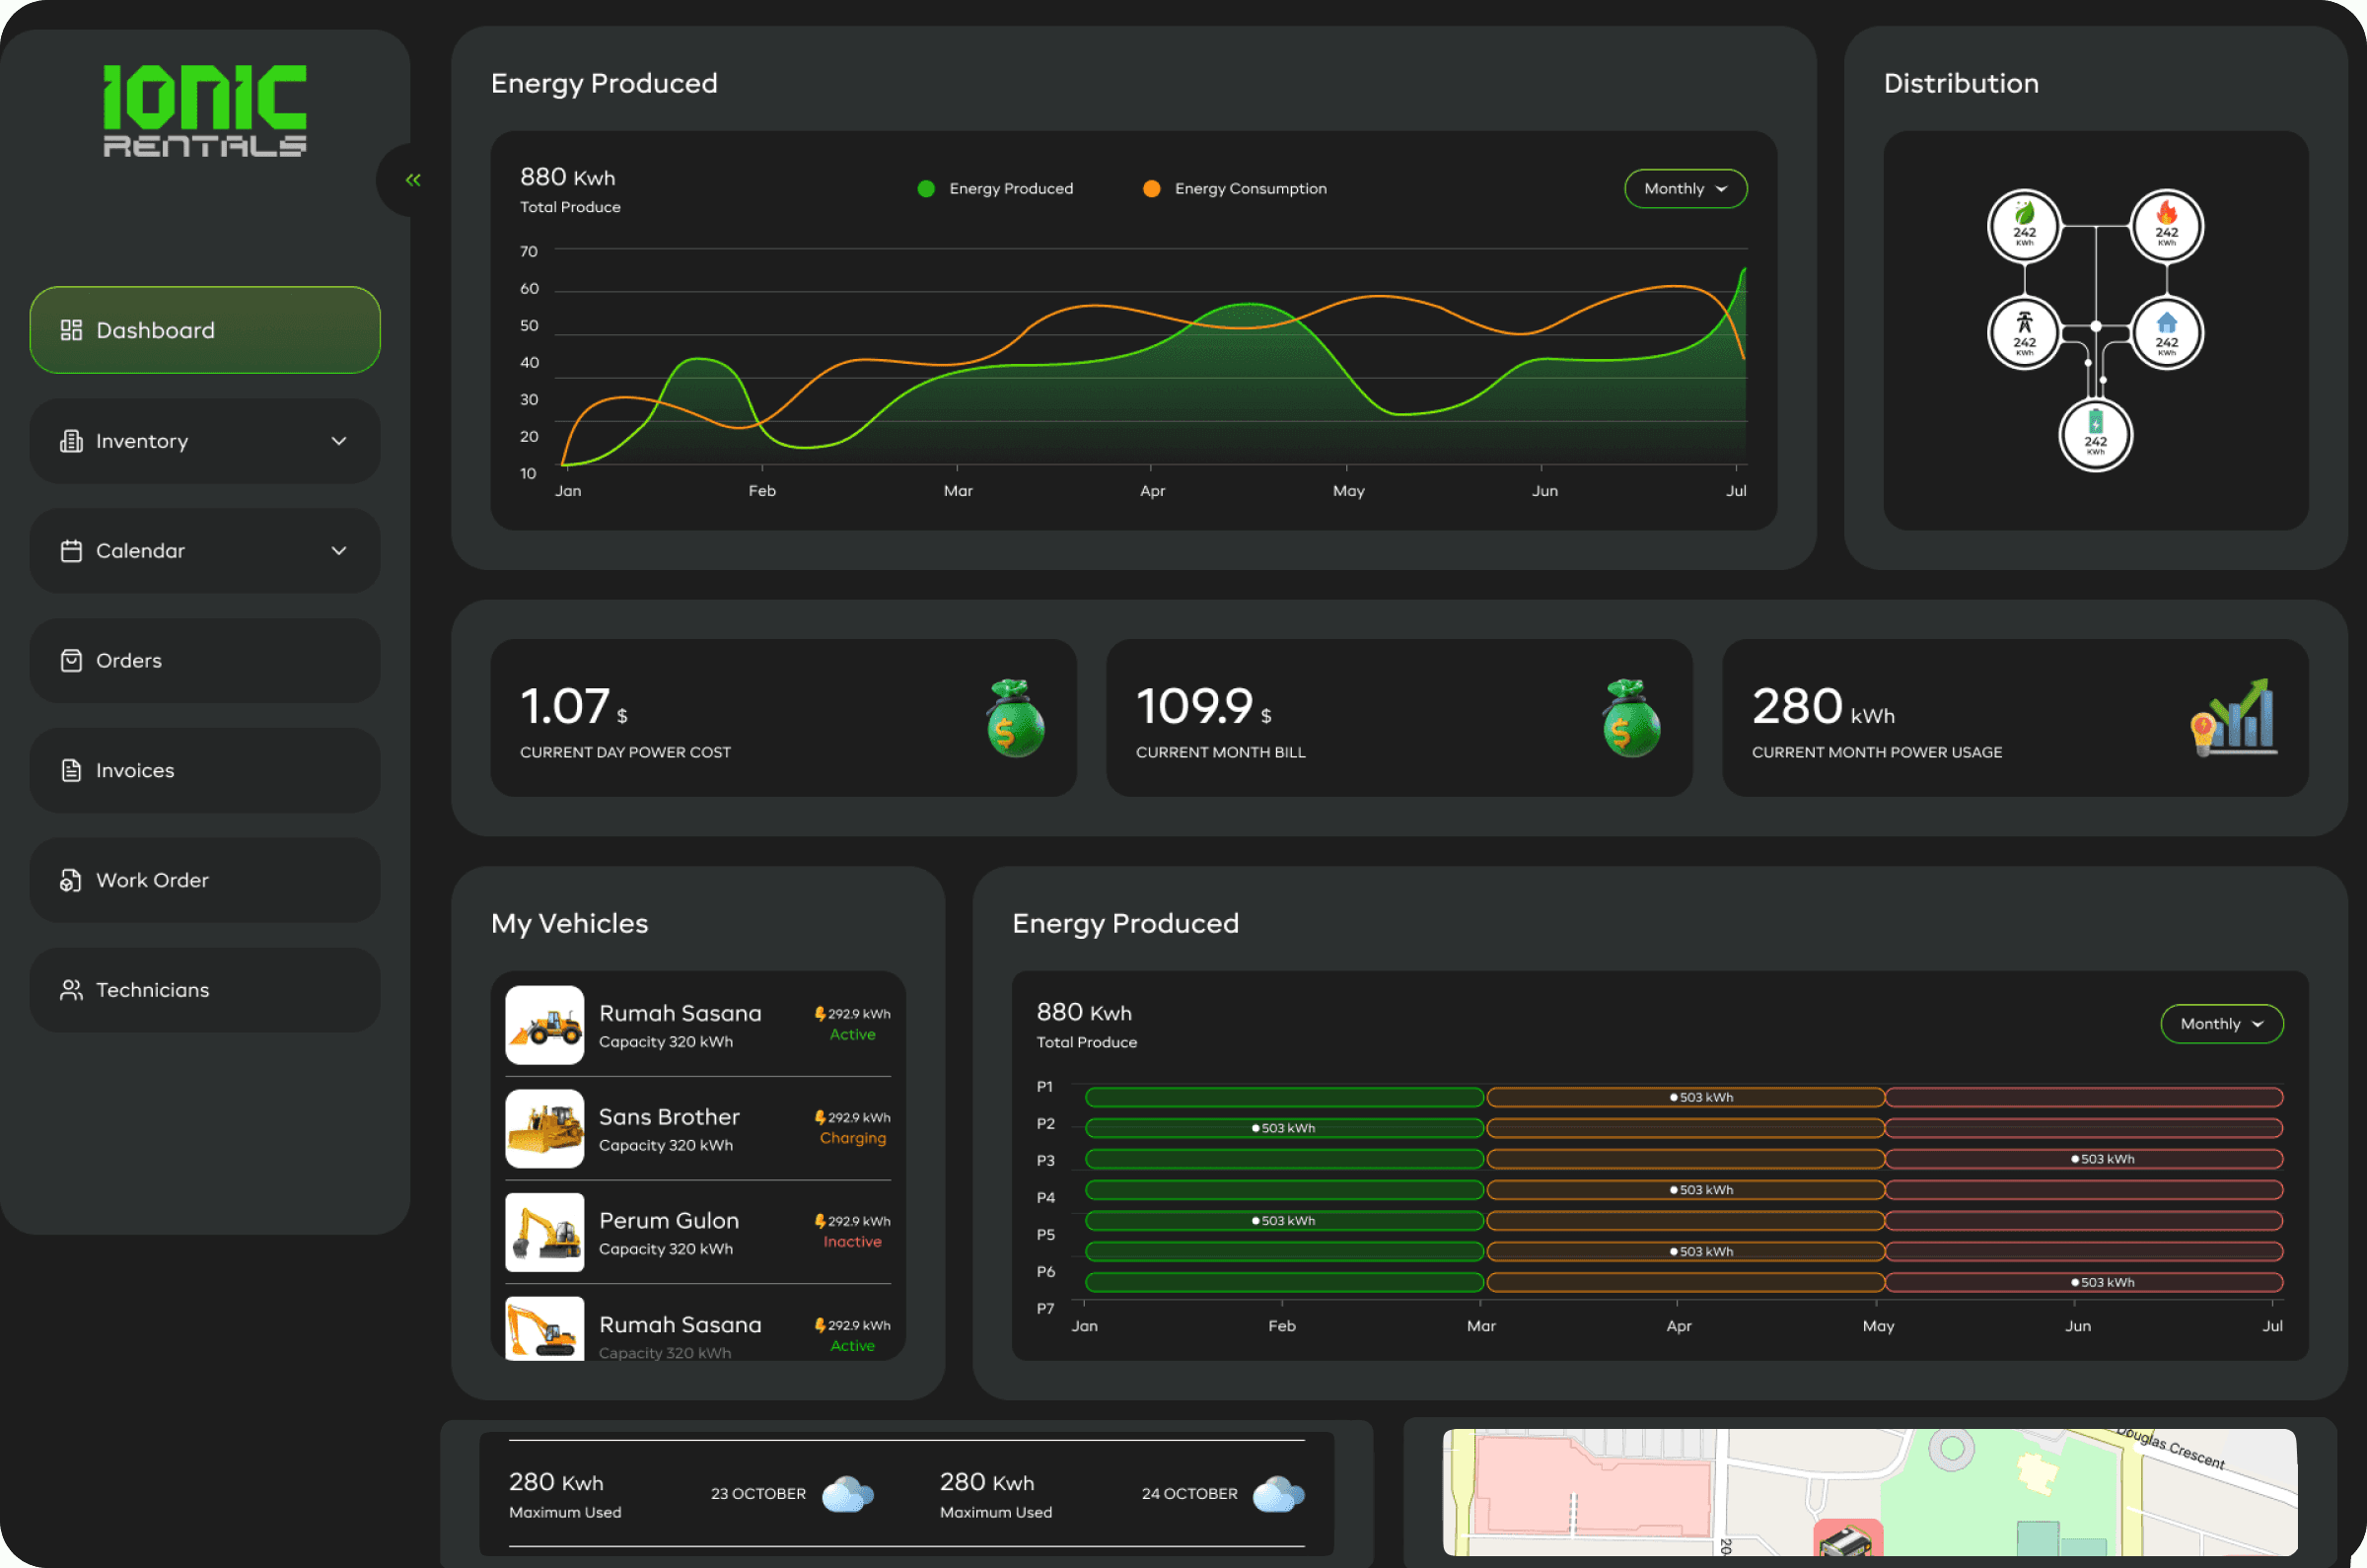This screenshot has height=1568, width=2367.
Task: Click the battery node in Distribution
Action: coord(2095,435)
